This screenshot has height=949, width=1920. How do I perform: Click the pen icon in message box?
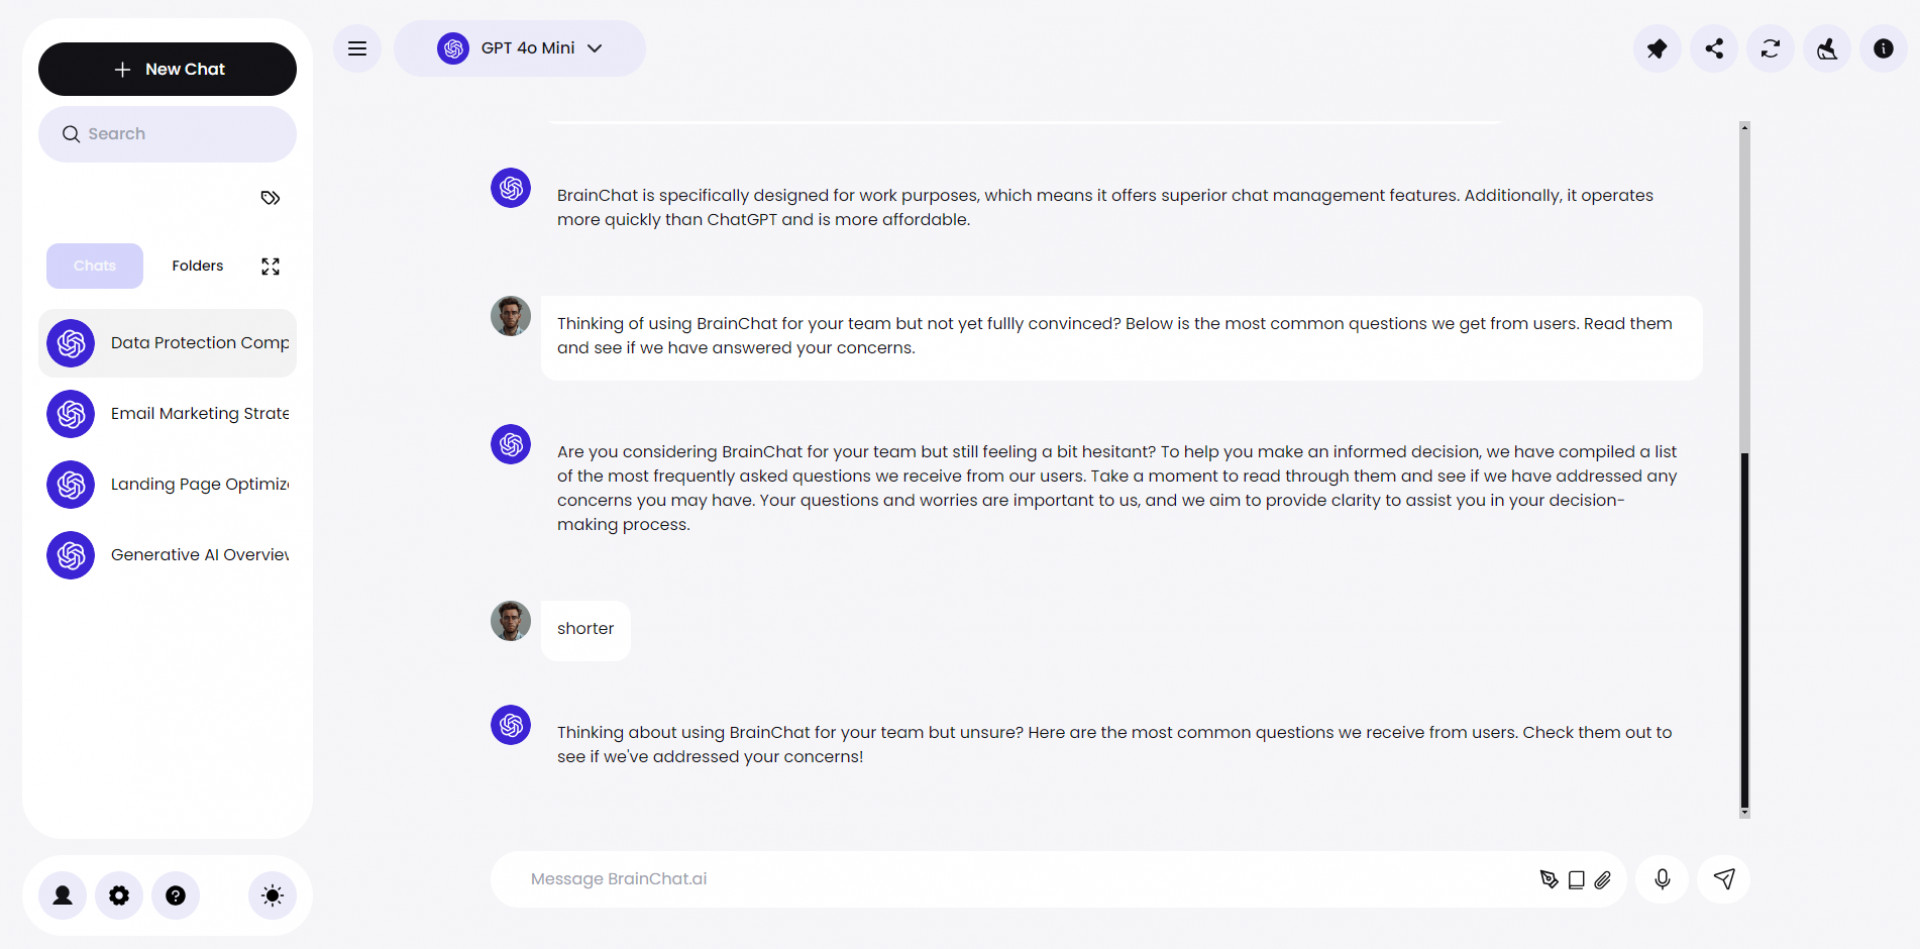pos(1549,880)
